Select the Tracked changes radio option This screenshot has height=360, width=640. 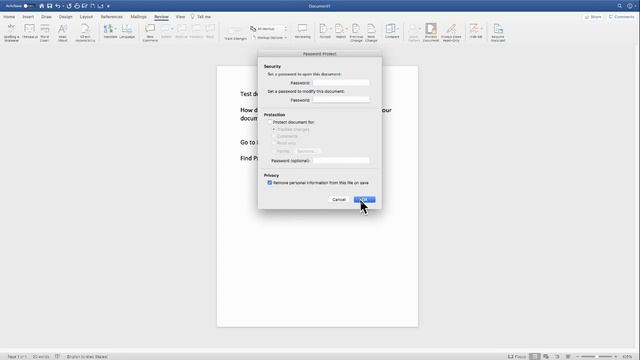click(274, 129)
